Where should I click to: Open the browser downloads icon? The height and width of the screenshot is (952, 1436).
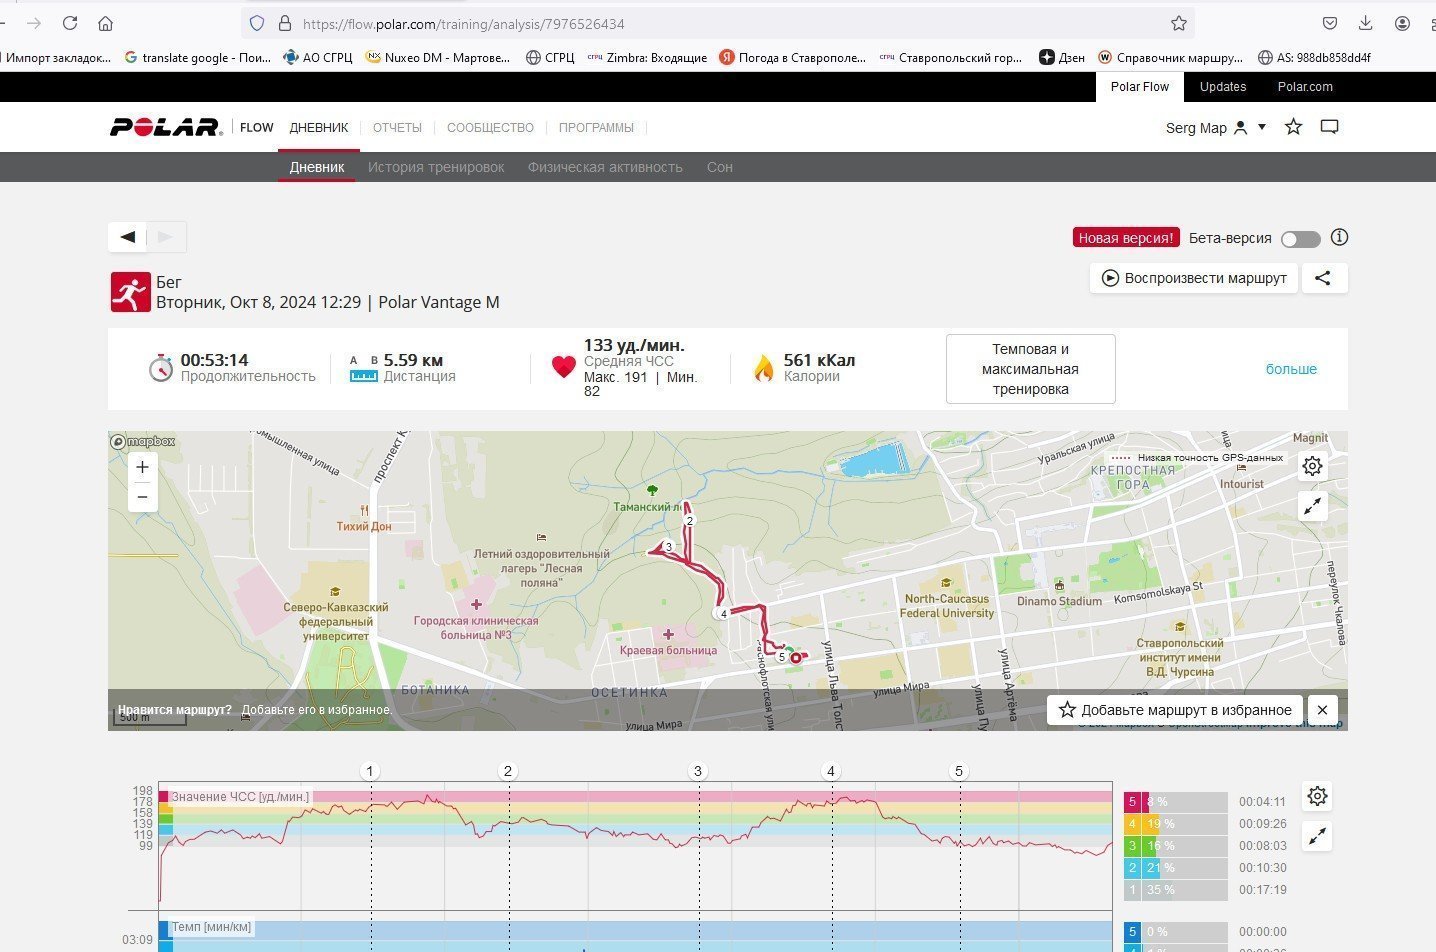point(1366,23)
